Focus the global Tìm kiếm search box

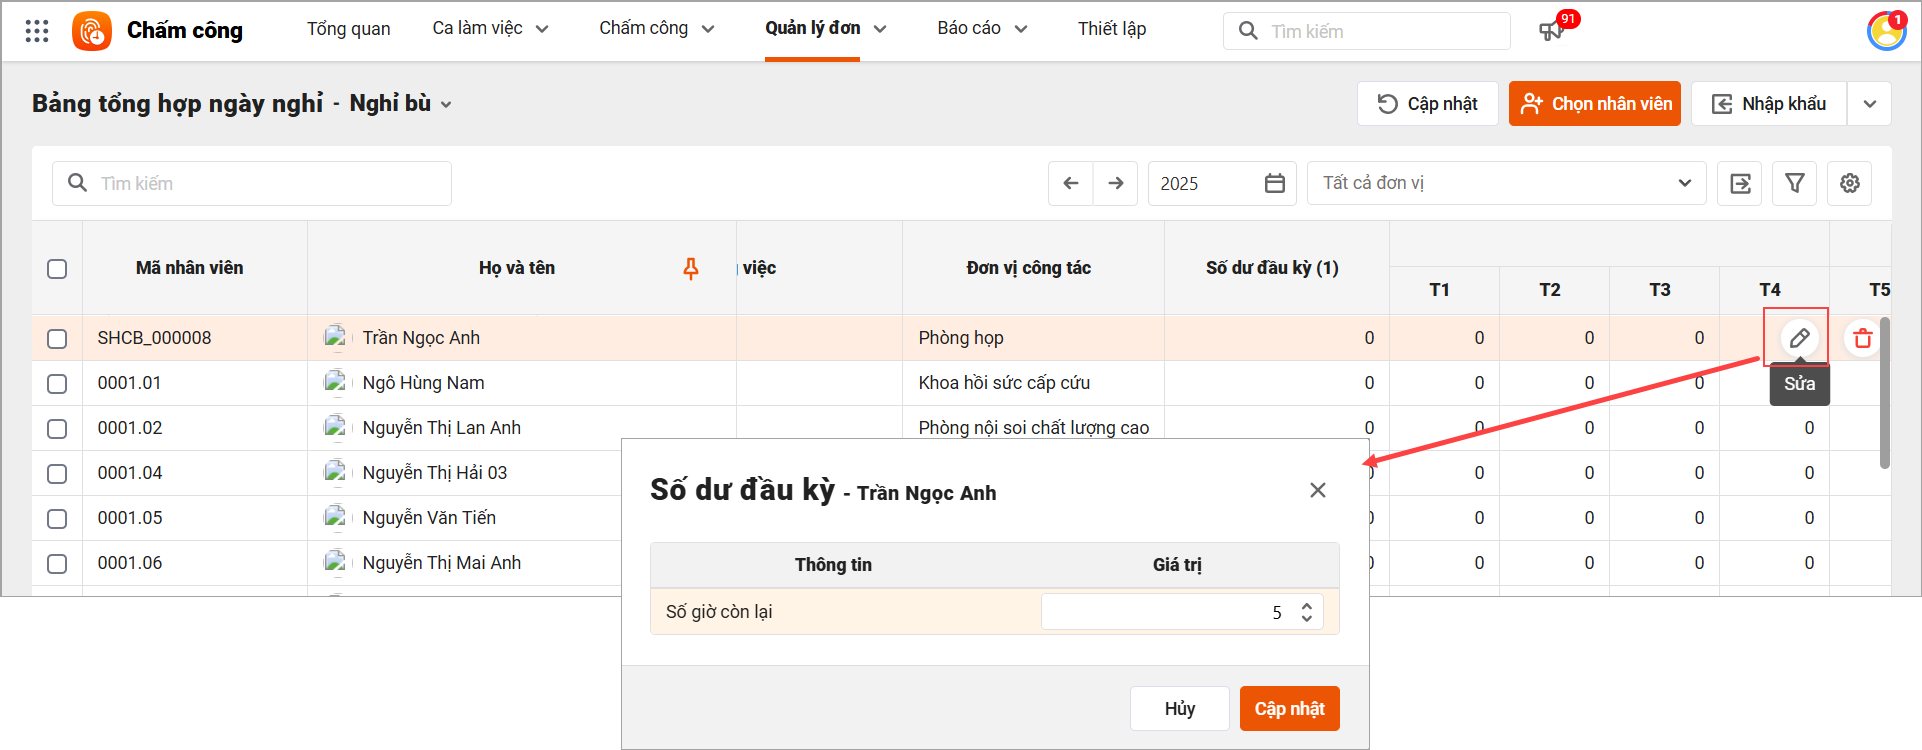(x=1366, y=31)
